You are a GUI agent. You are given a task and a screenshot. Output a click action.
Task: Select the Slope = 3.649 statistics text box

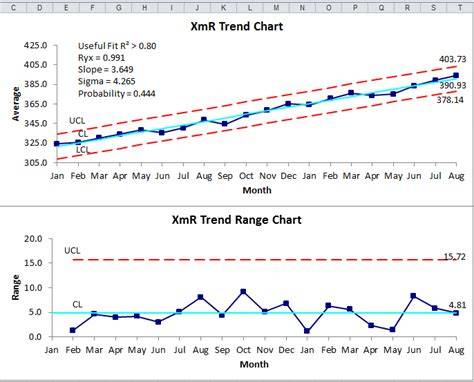[x=106, y=69]
